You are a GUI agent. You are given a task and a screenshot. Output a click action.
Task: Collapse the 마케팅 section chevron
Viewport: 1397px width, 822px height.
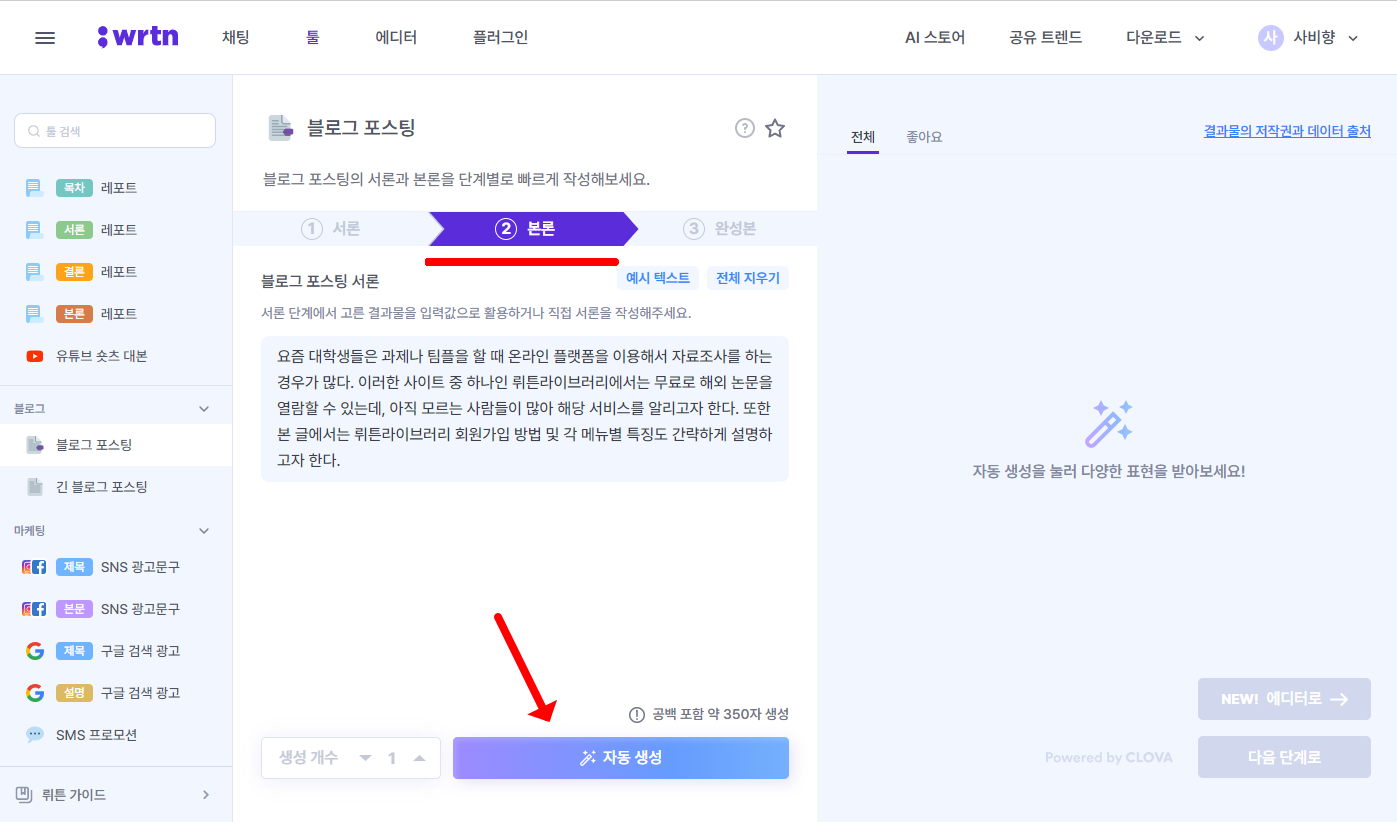tap(204, 530)
